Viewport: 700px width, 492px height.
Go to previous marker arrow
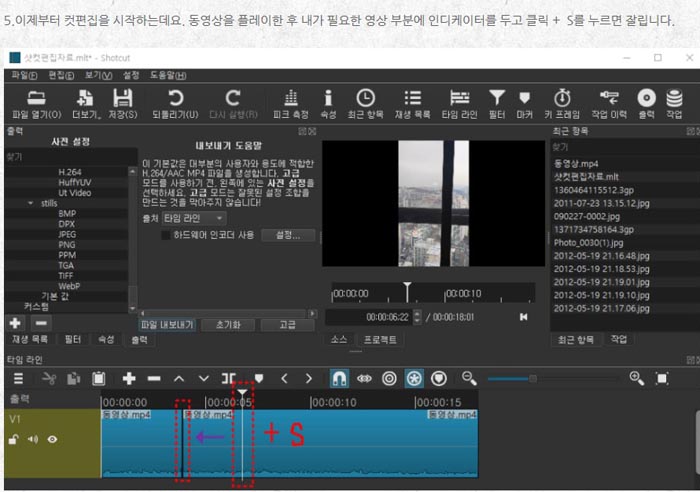click(x=284, y=379)
